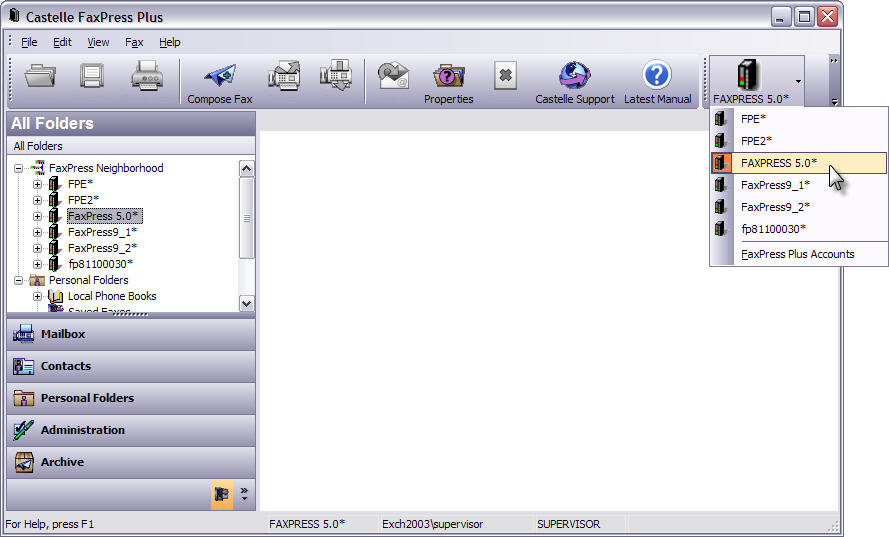Image resolution: width=889 pixels, height=537 pixels.
Task: Open the Administration navigation pane button
Action: click(131, 430)
